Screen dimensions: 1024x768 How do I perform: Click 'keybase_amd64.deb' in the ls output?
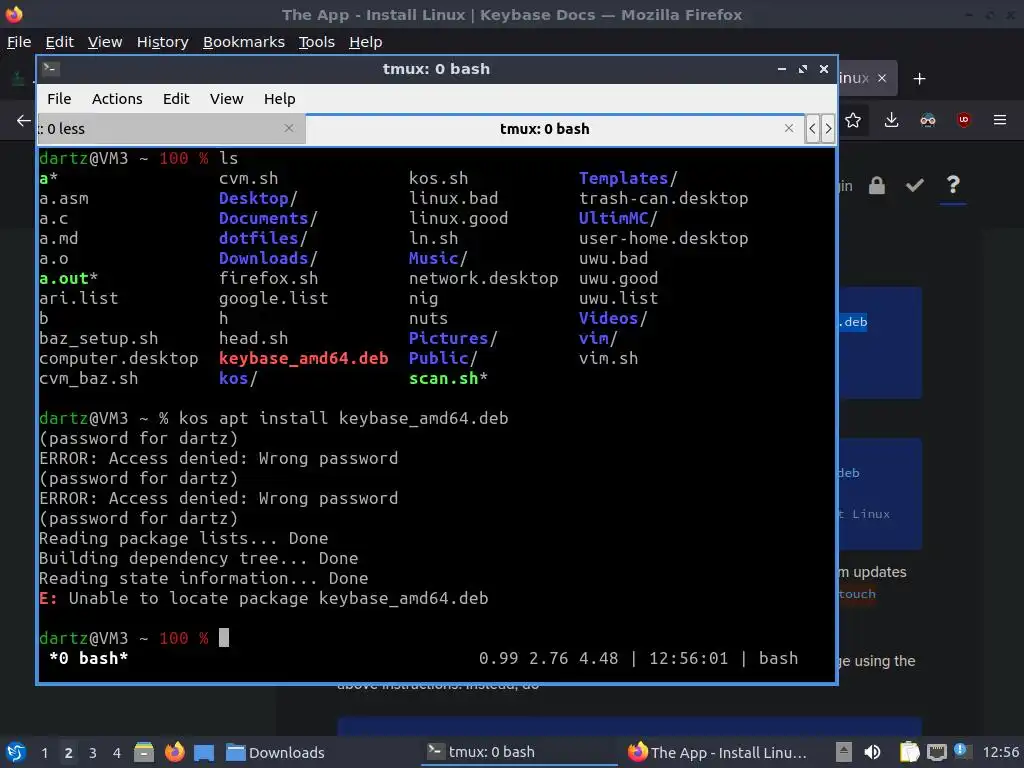(304, 358)
